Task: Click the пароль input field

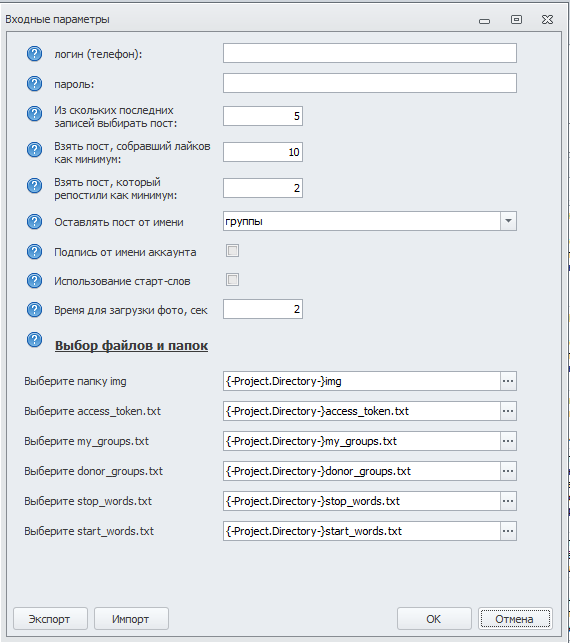Action: pyautogui.click(x=369, y=83)
